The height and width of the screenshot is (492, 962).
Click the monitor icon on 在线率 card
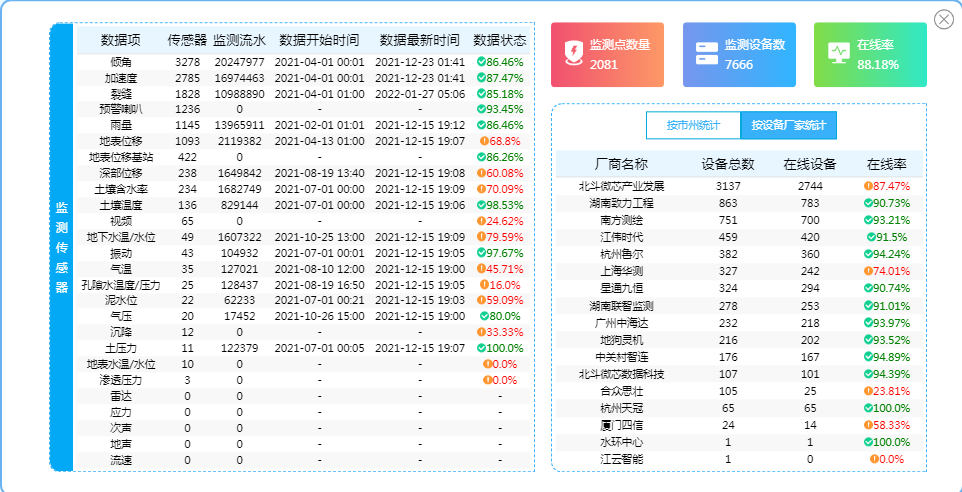(839, 54)
